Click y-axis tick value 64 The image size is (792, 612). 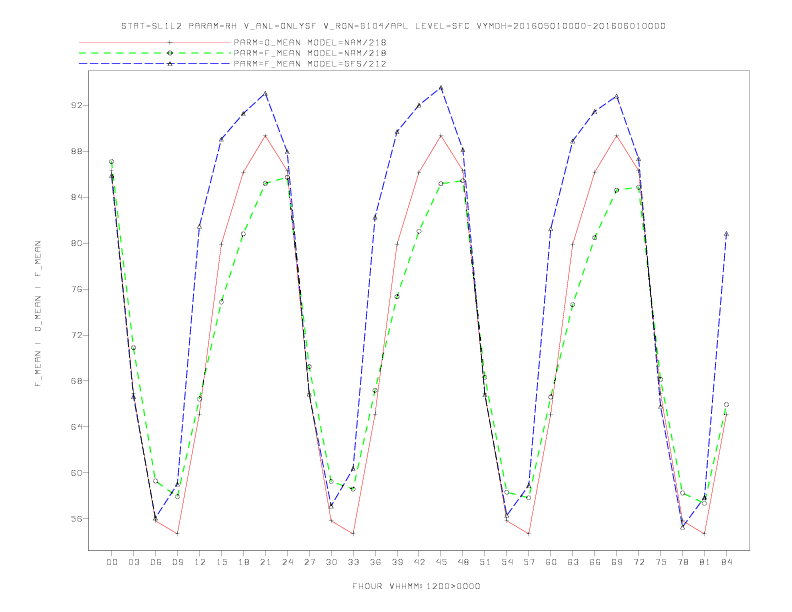(77, 427)
